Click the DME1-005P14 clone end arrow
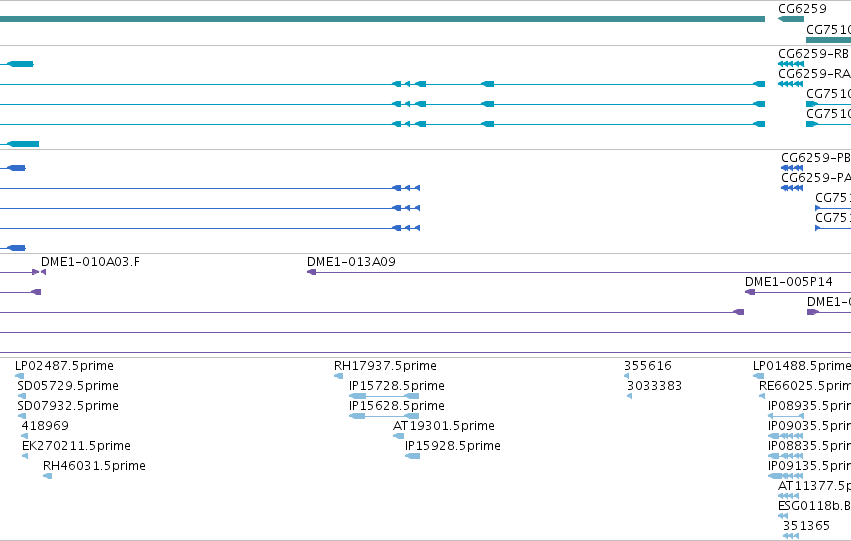 click(x=750, y=292)
